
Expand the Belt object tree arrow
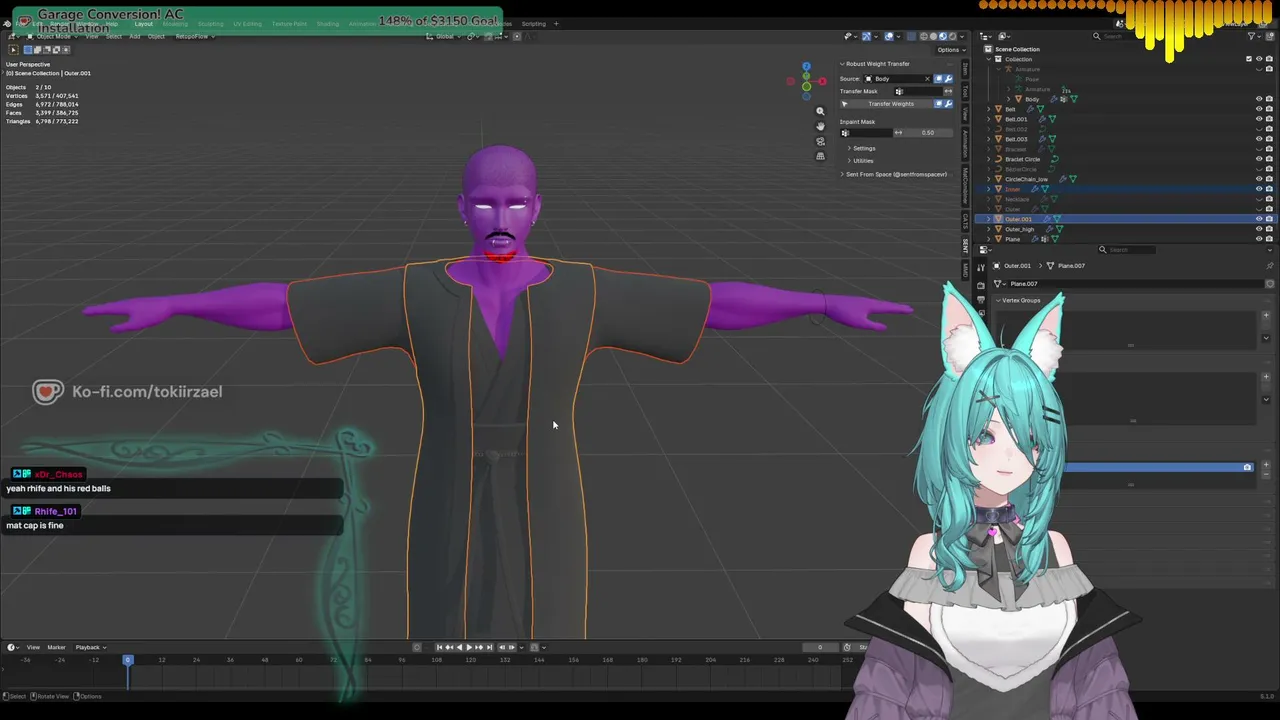click(x=990, y=109)
